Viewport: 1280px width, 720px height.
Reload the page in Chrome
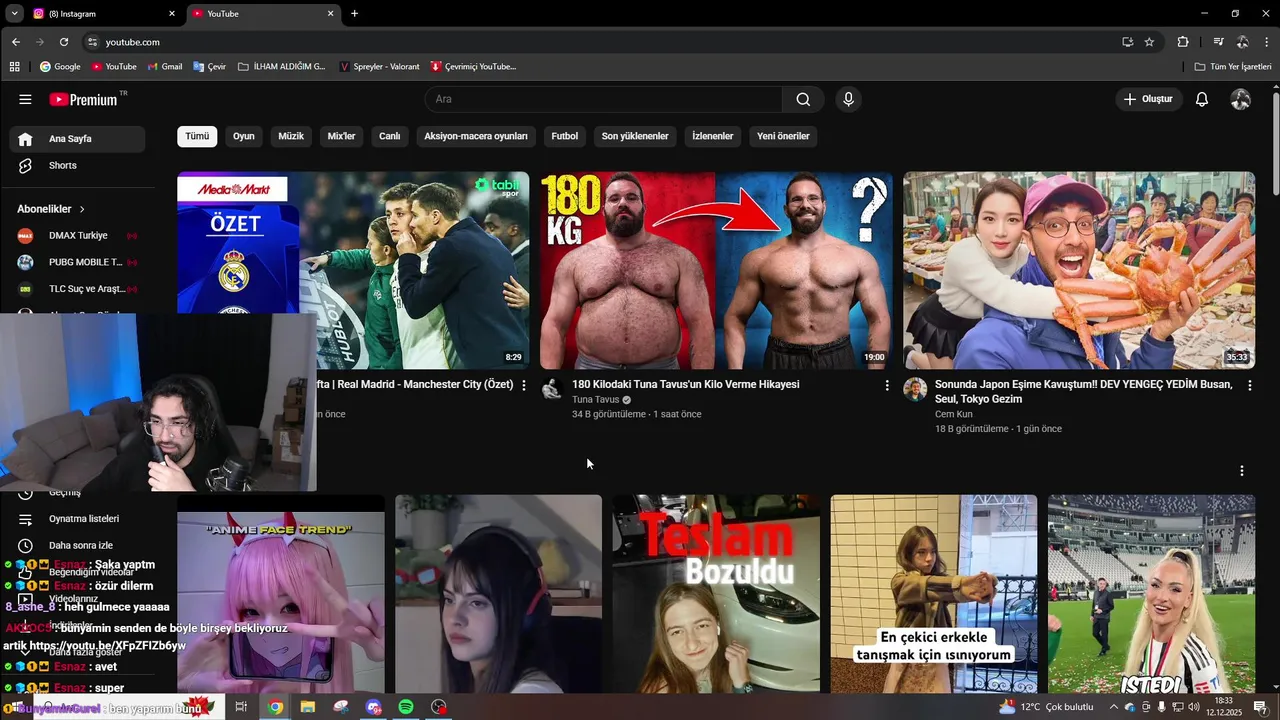(x=64, y=42)
